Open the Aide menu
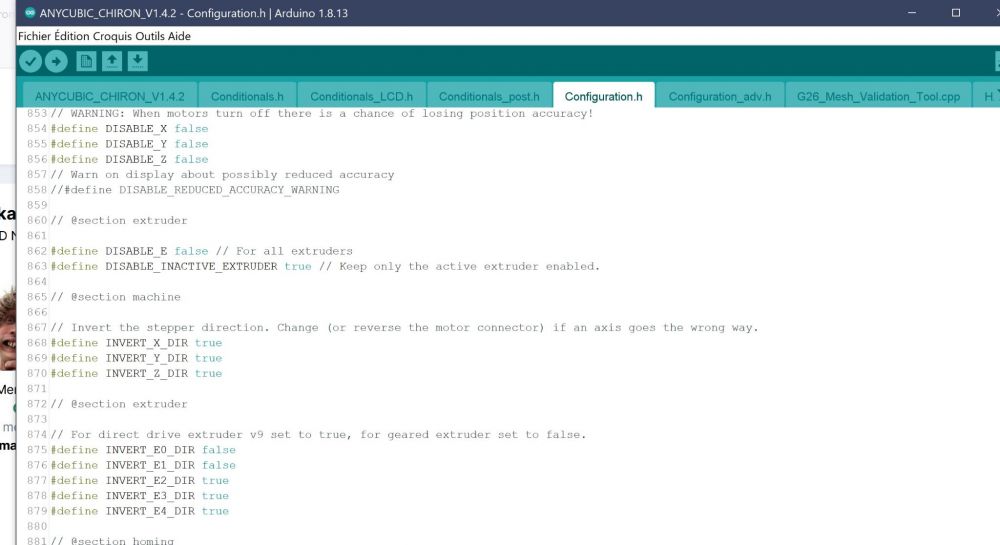This screenshot has height=545, width=1000. pos(179,36)
